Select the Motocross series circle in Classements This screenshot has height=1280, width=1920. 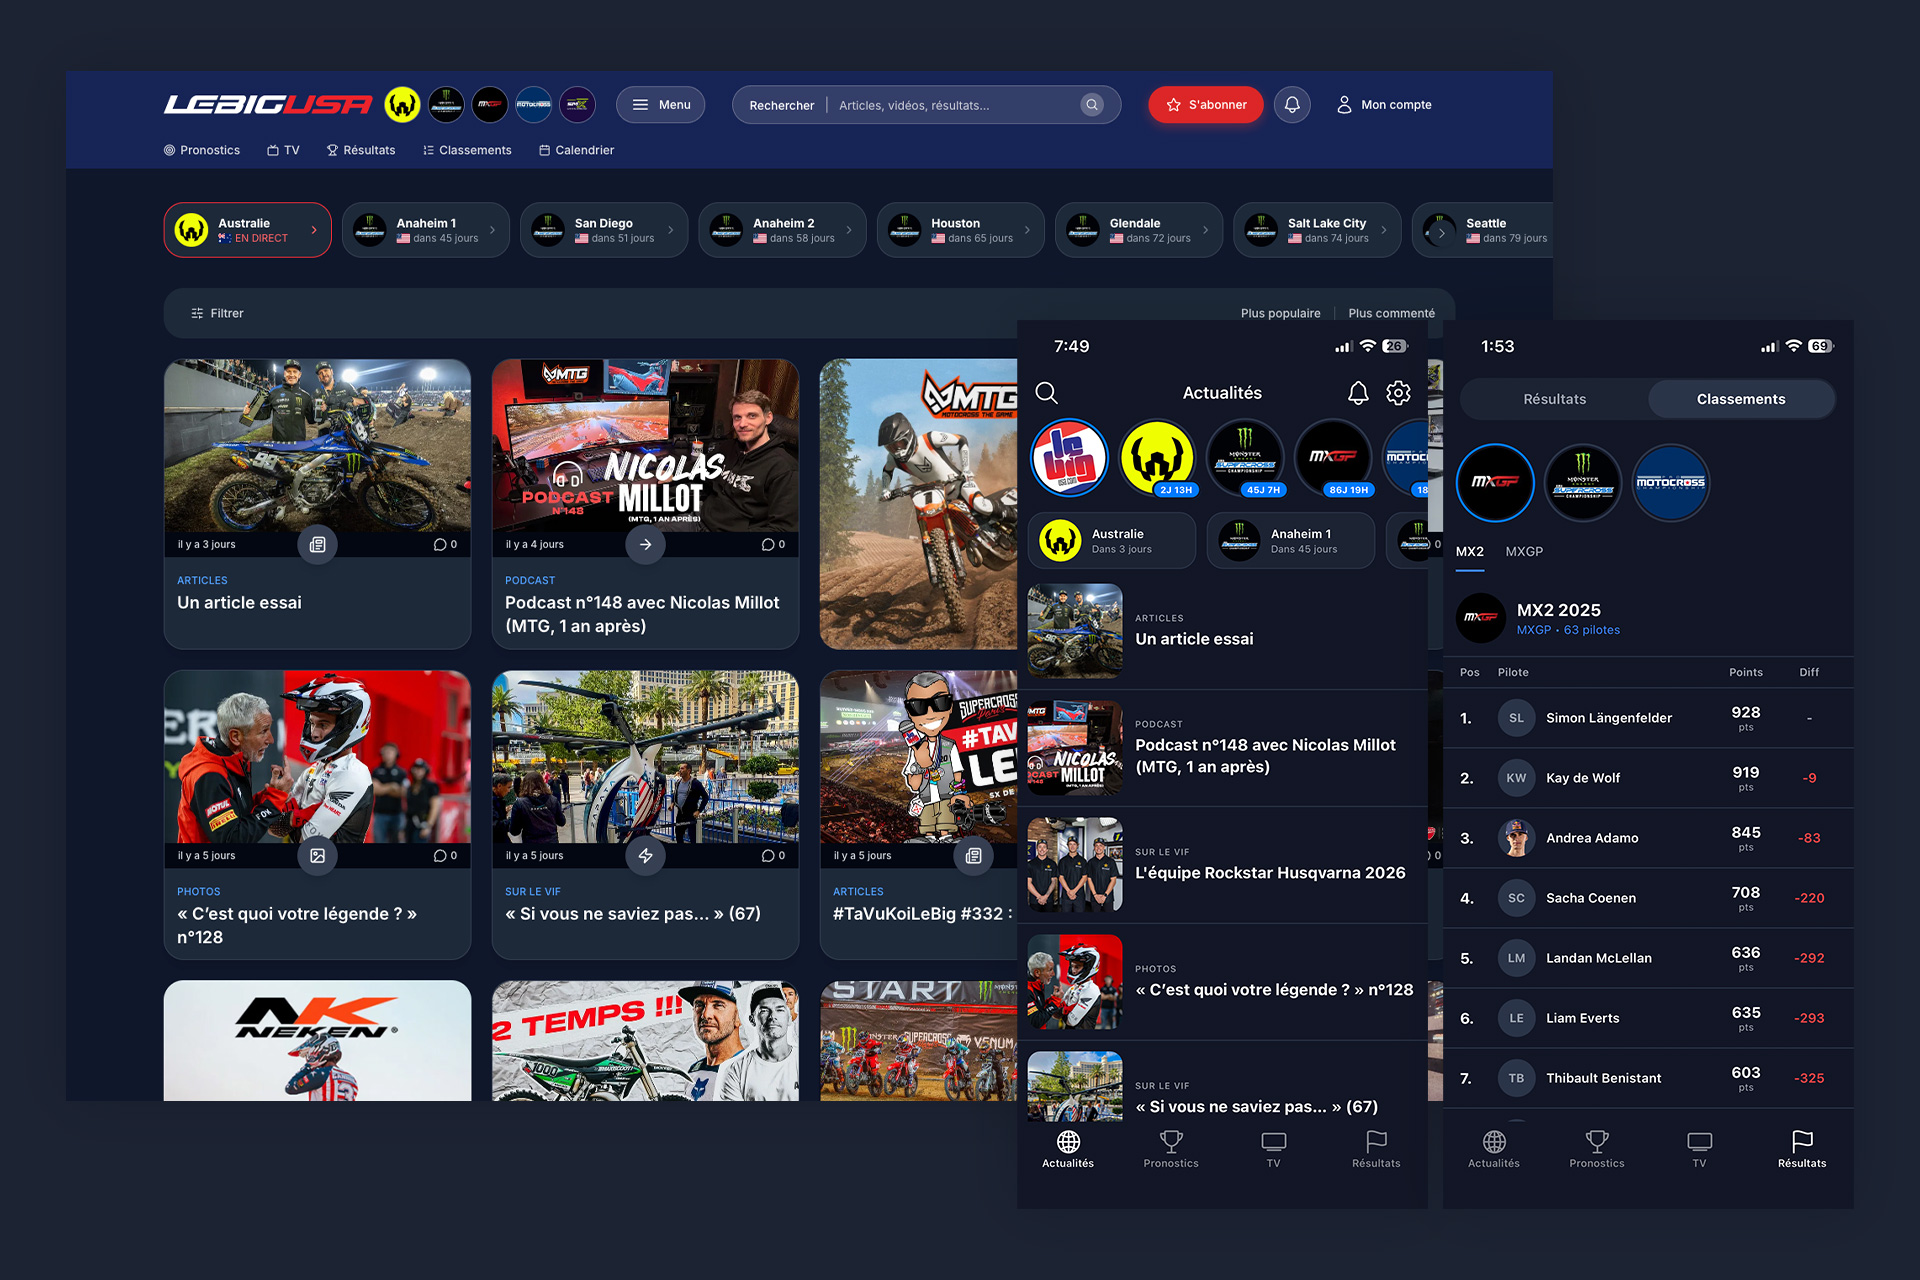(x=1670, y=483)
